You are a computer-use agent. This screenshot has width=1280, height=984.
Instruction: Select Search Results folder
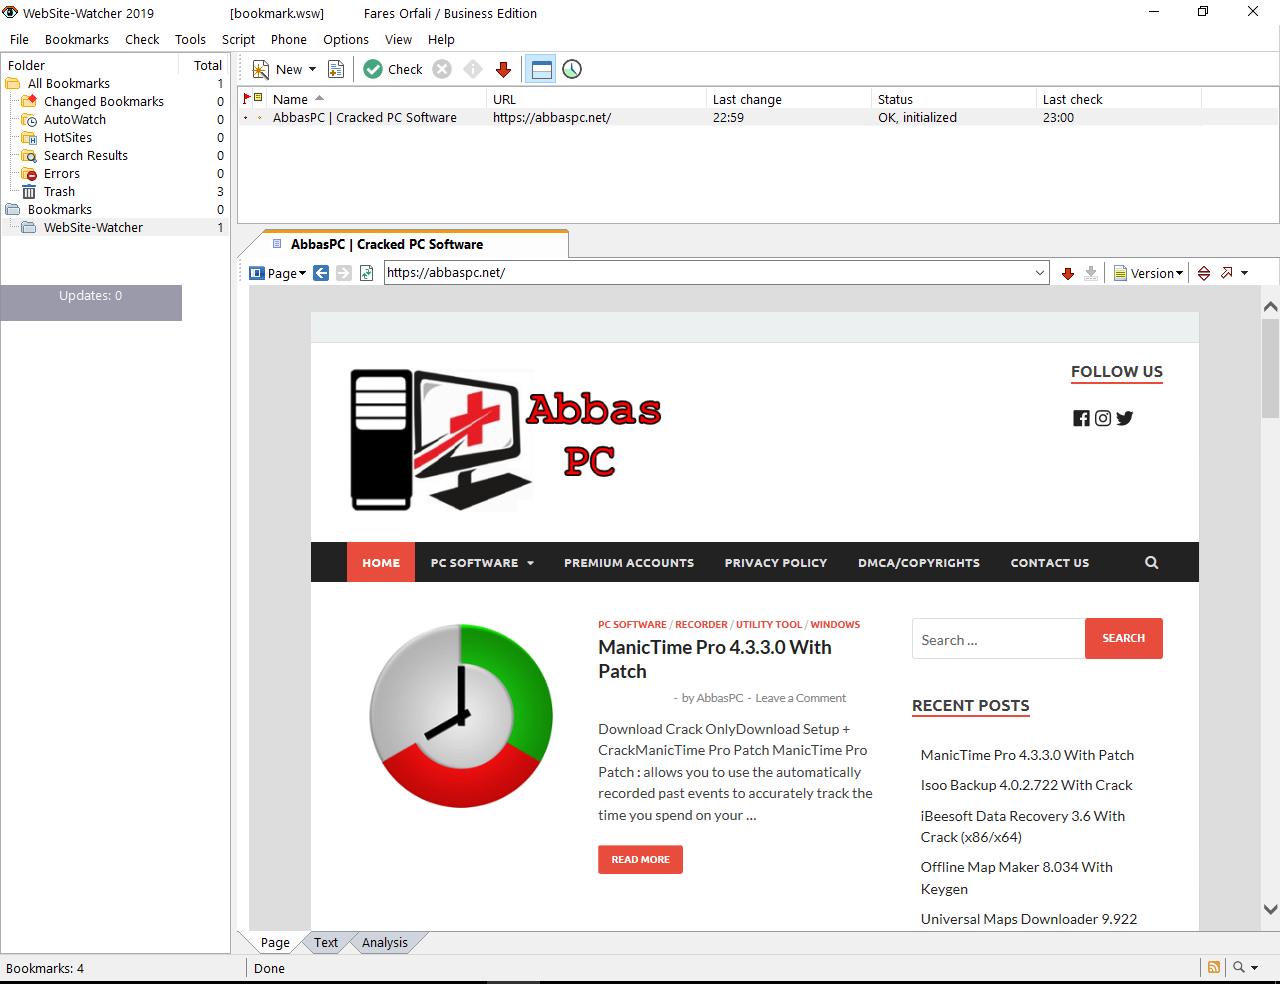click(86, 155)
